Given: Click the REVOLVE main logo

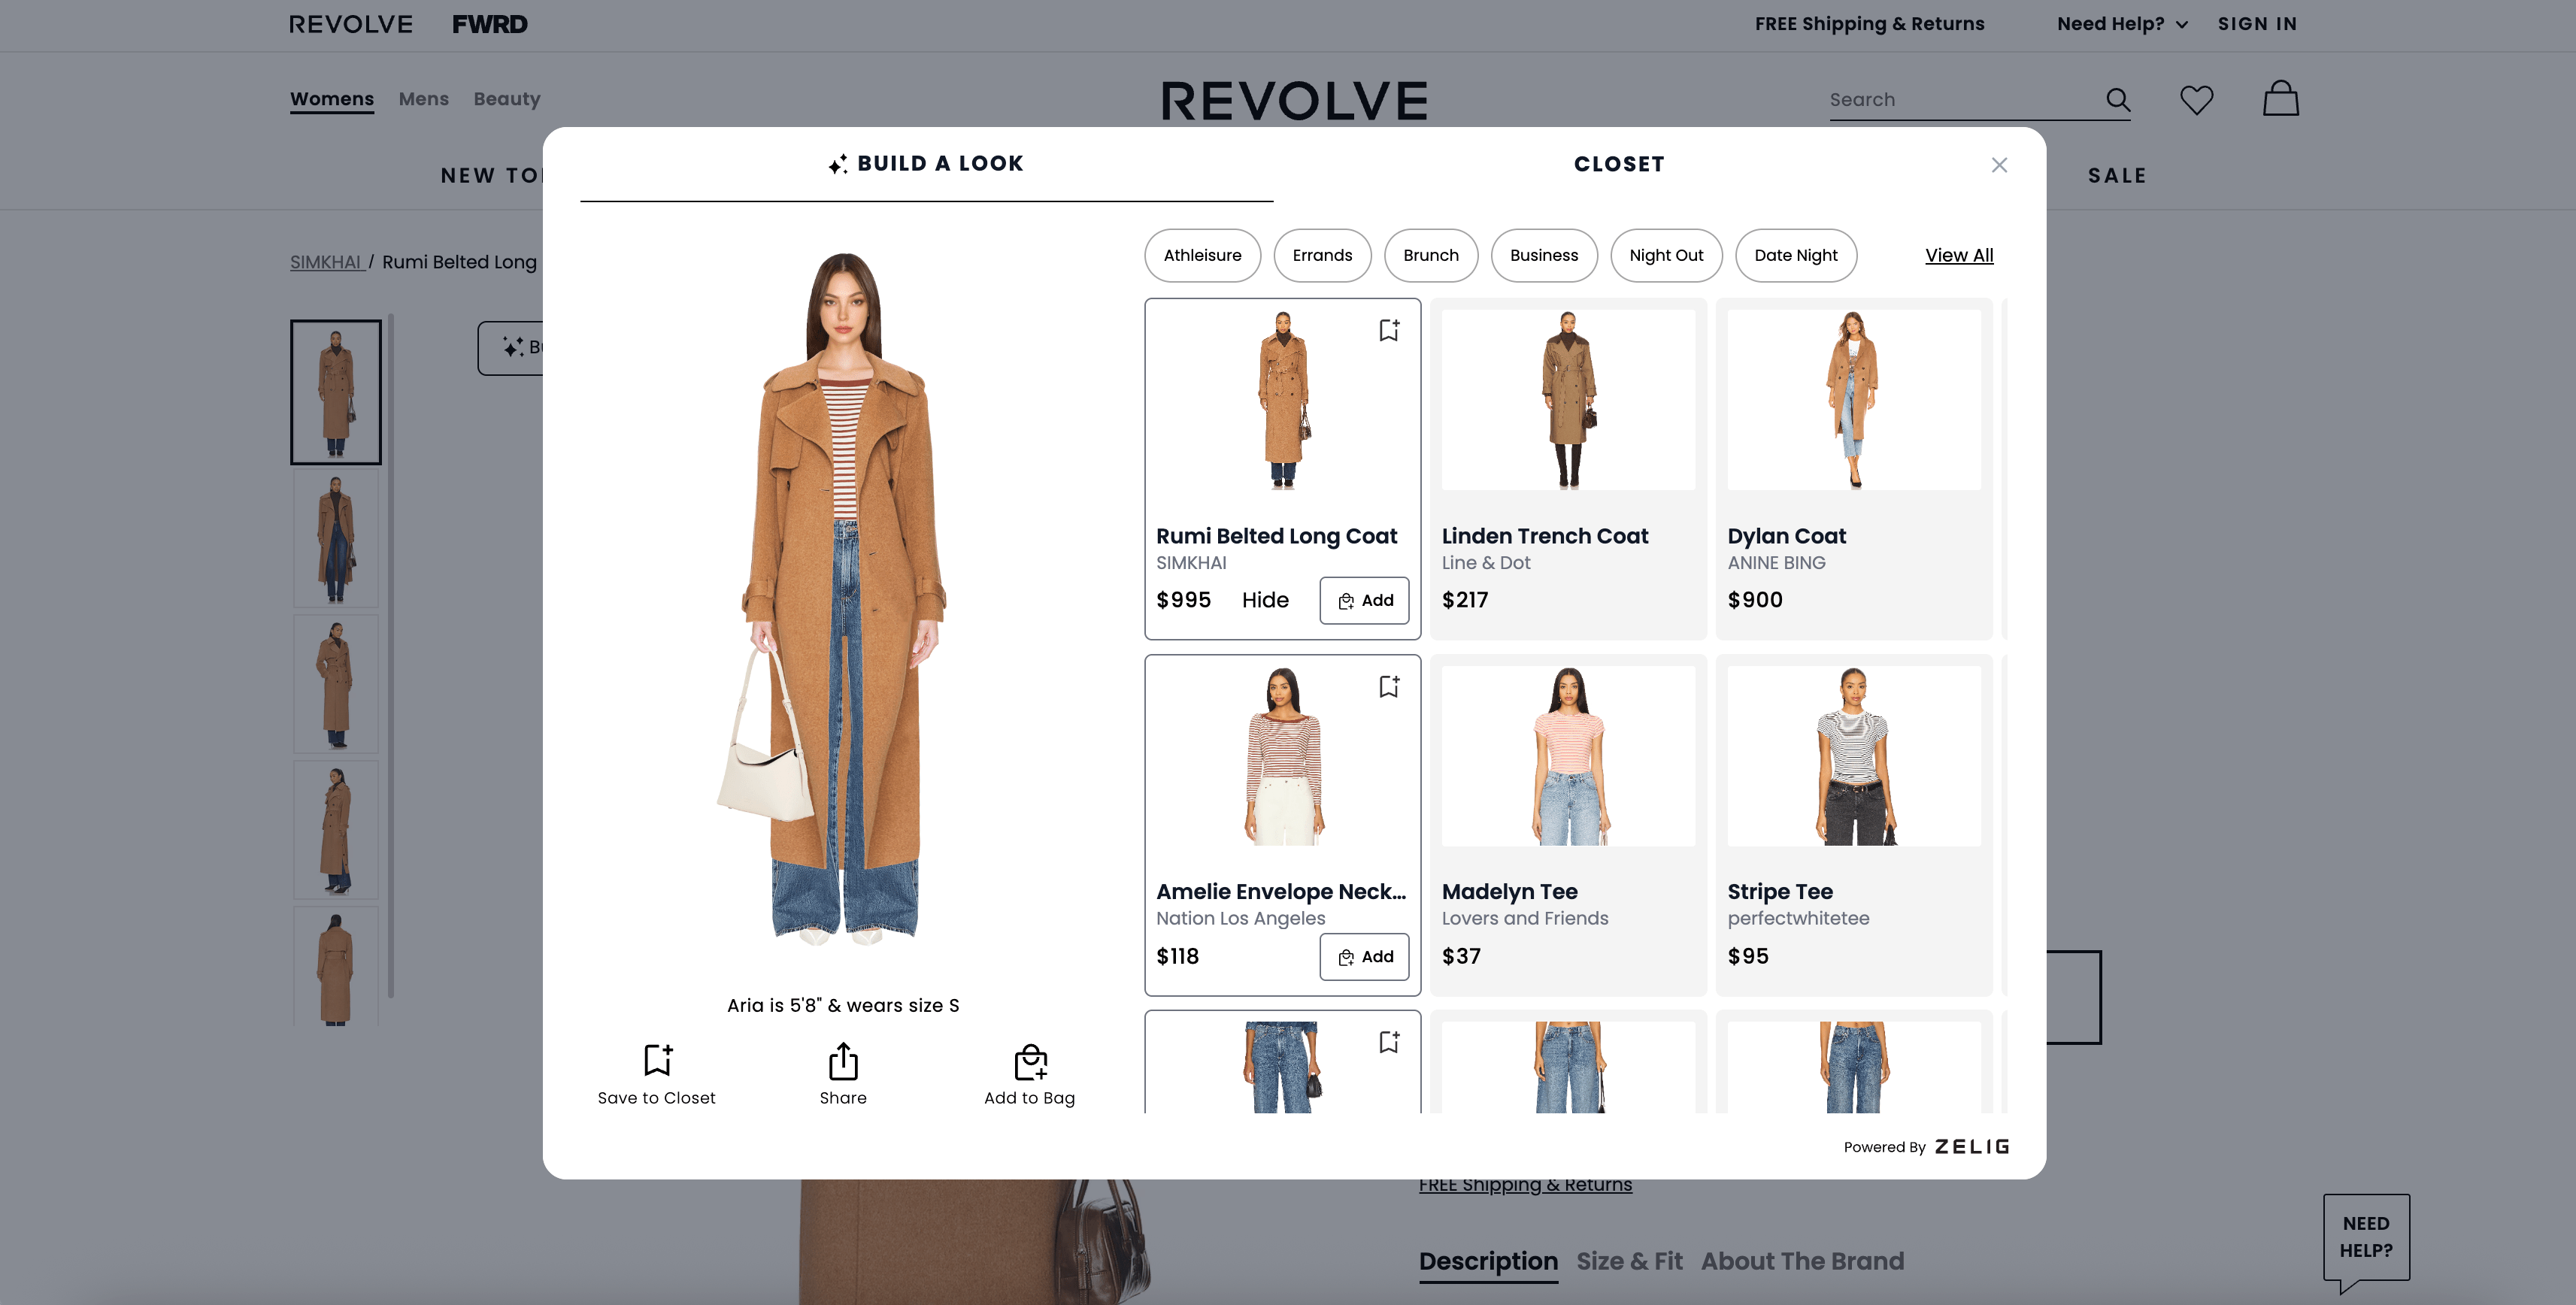Looking at the screenshot, I should 1294,101.
